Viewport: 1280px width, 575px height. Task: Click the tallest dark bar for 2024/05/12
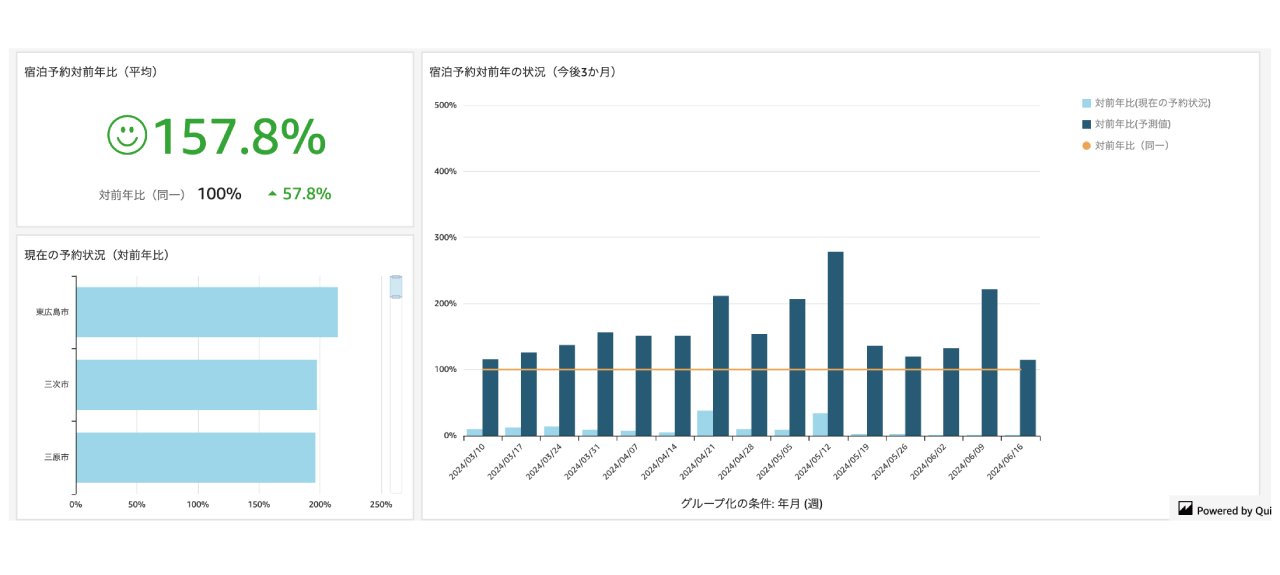point(835,344)
